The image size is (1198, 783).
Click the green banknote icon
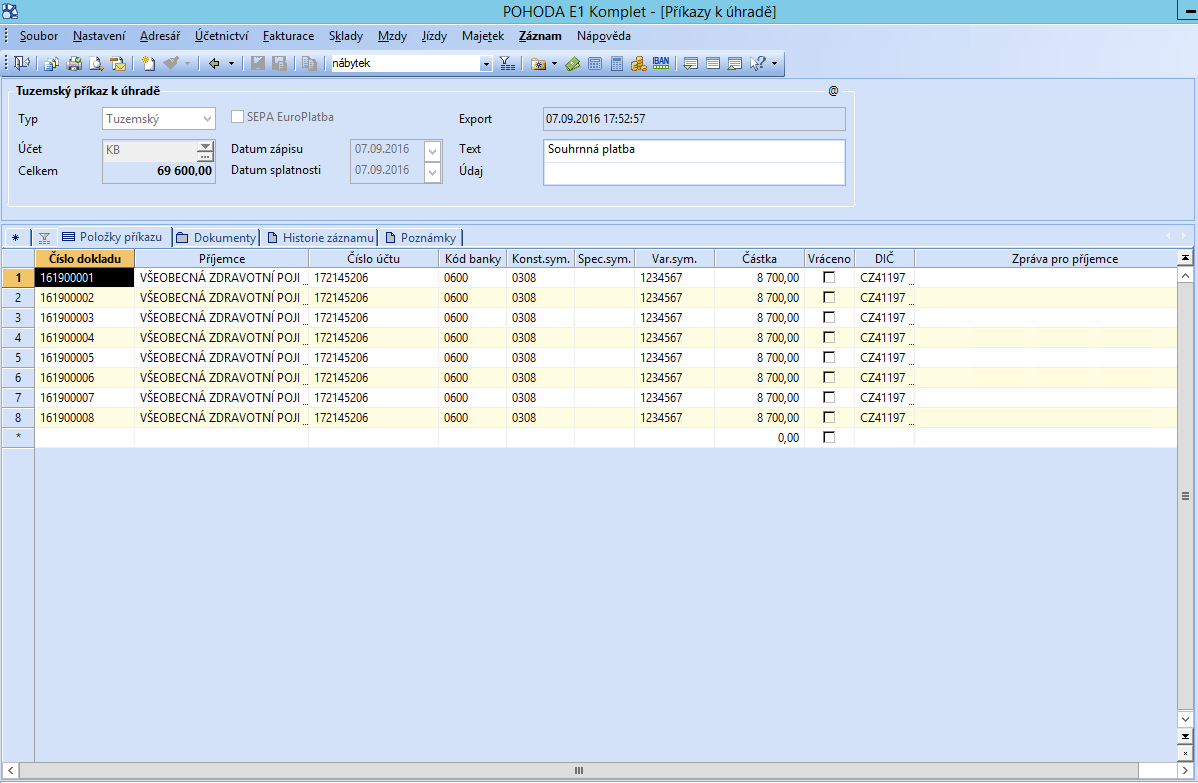point(573,63)
